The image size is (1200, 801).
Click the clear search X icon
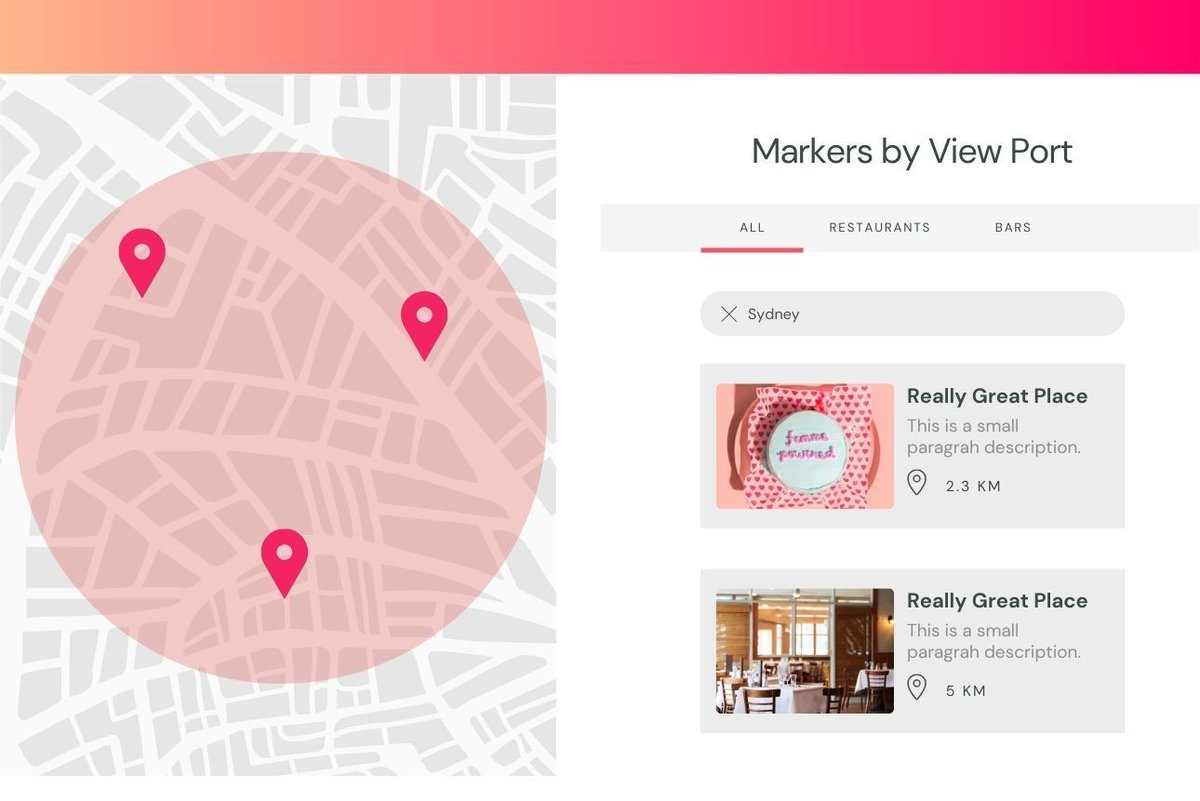point(729,314)
